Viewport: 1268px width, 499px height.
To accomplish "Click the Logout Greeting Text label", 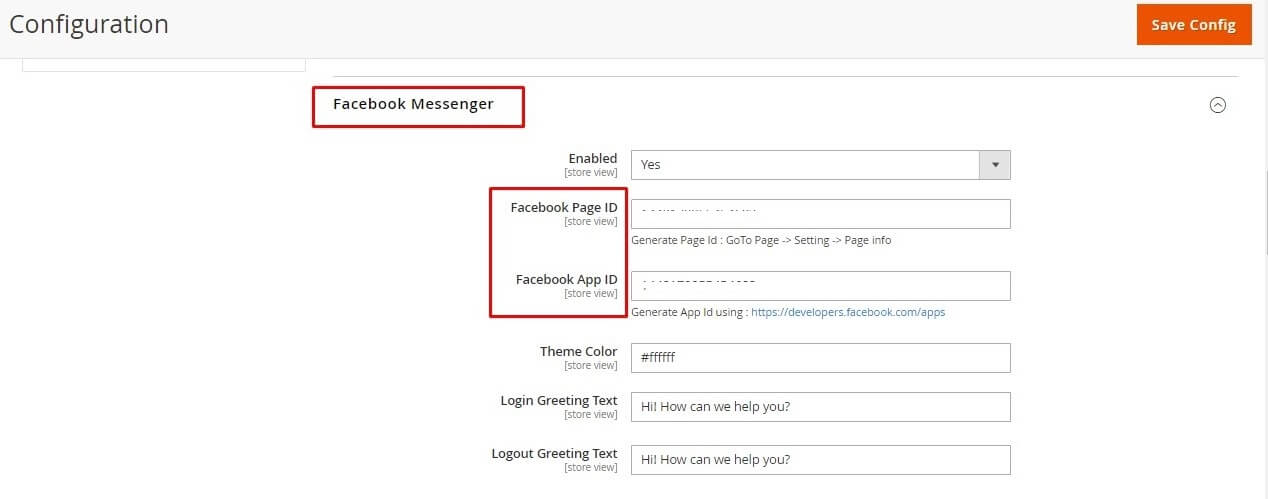I will (x=554, y=454).
